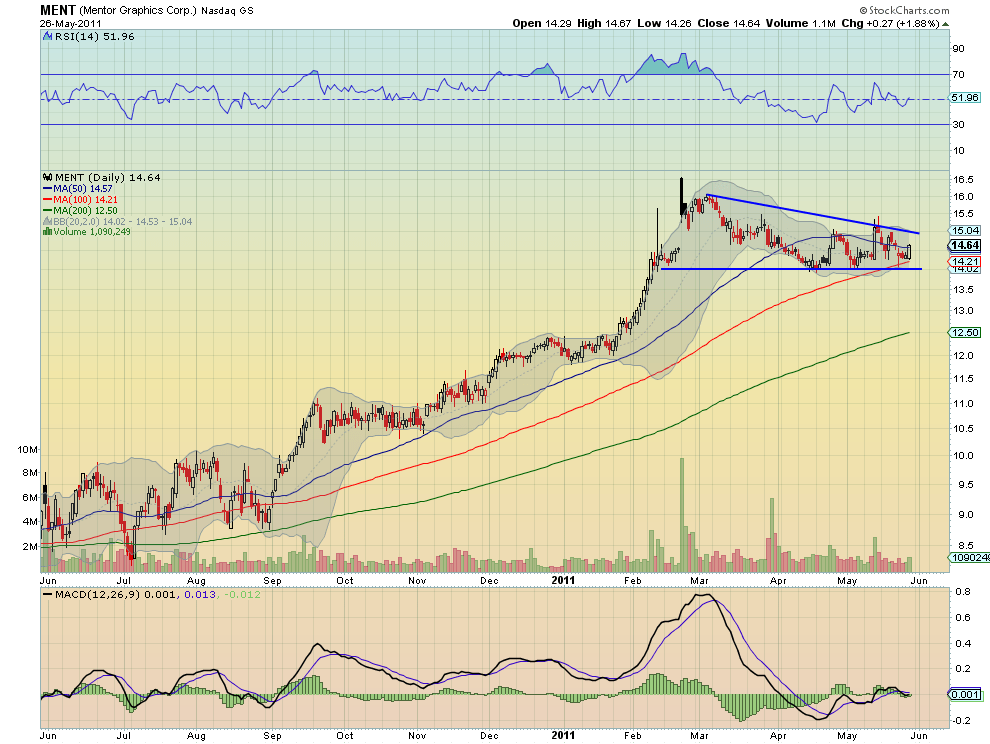This screenshot has height=744, width=990.
Task: Click the RSI indicator line icon
Action: pos(47,37)
